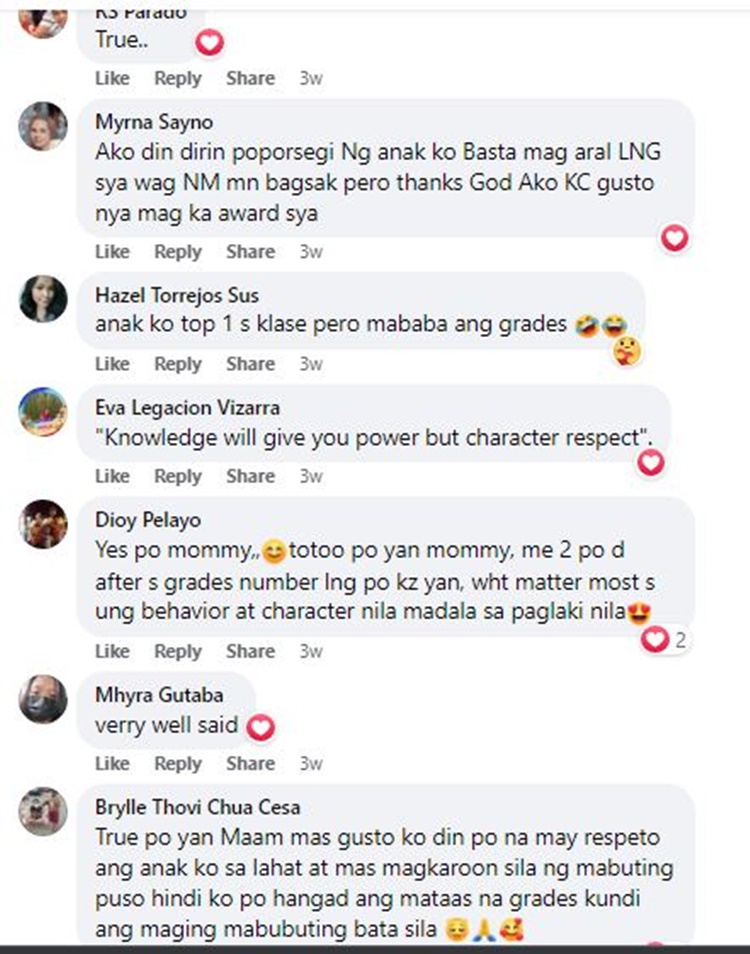Open Myrna Sayno's profile picture
Screen dimensions: 750x954
tap(43, 126)
